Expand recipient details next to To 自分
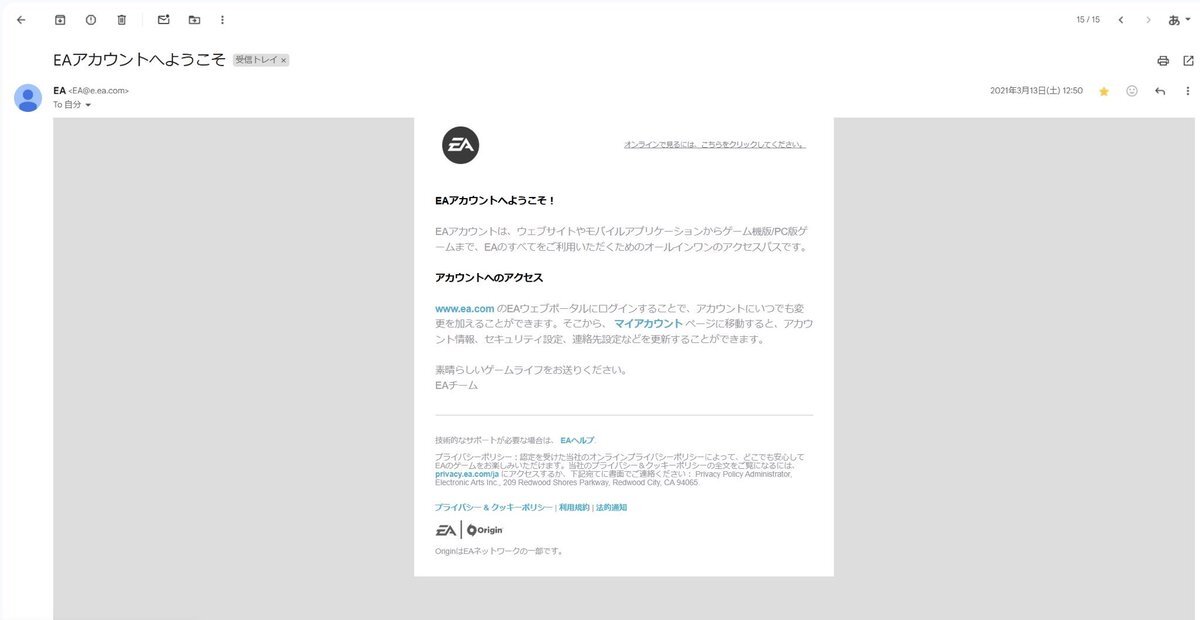1200x620 pixels. point(88,105)
